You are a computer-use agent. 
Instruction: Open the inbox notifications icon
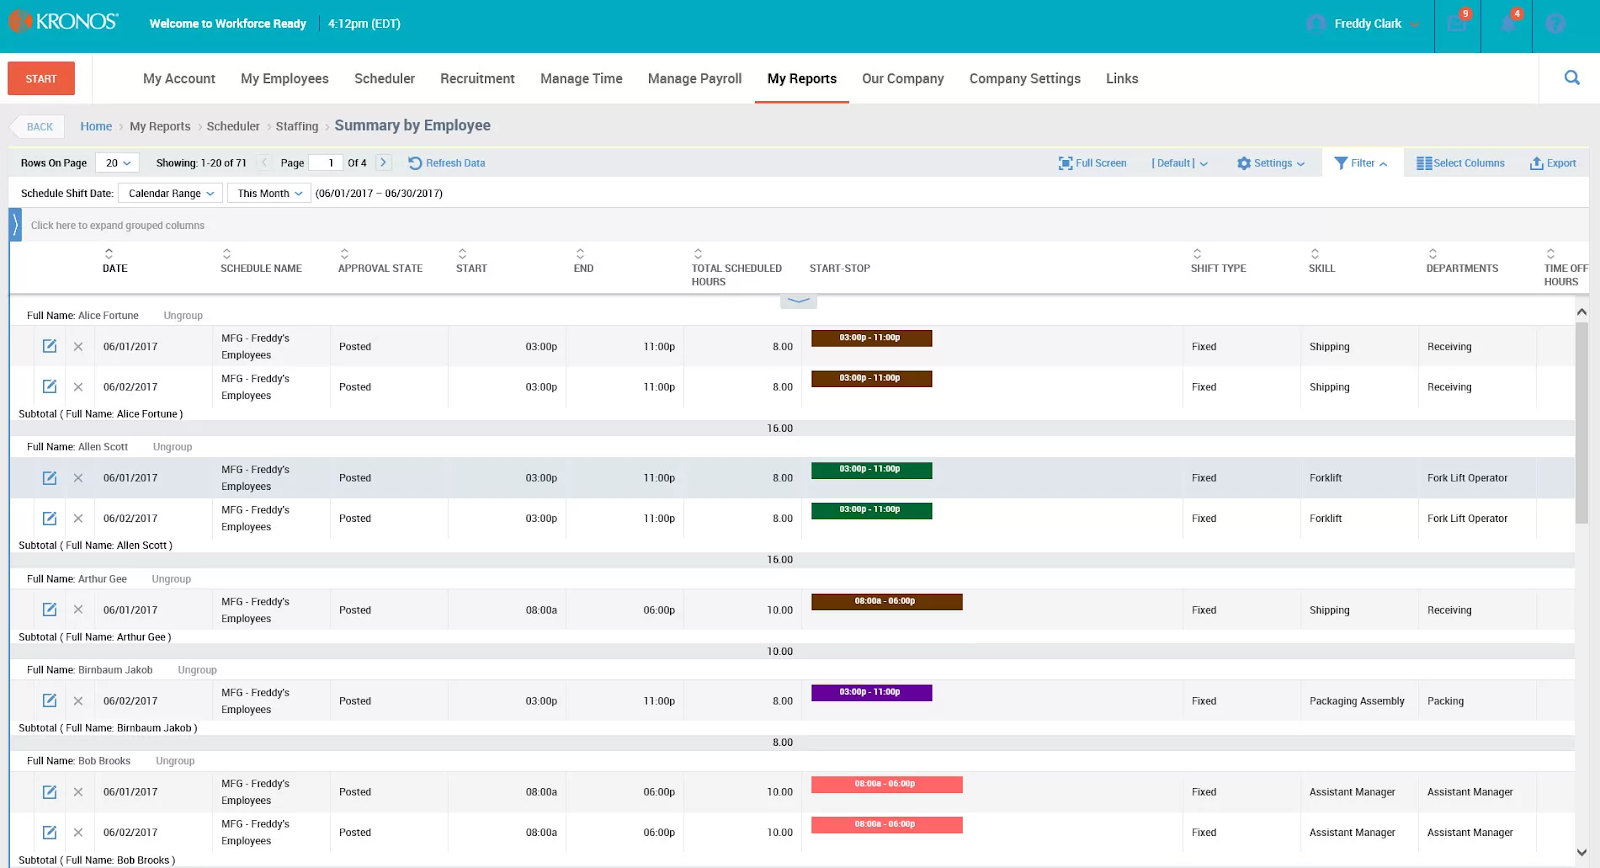tap(1458, 23)
